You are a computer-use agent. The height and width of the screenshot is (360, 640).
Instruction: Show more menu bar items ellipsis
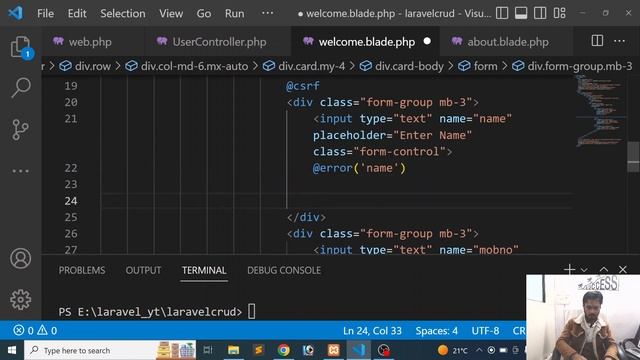267,13
